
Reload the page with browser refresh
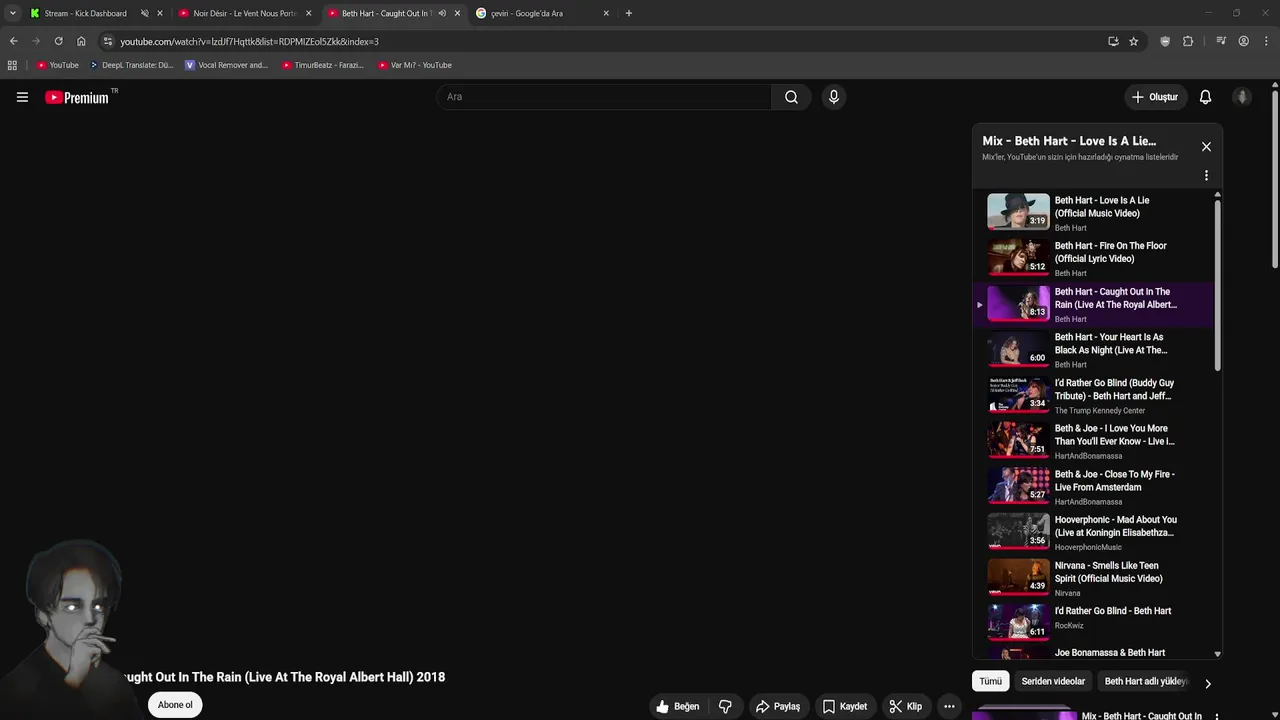point(58,41)
